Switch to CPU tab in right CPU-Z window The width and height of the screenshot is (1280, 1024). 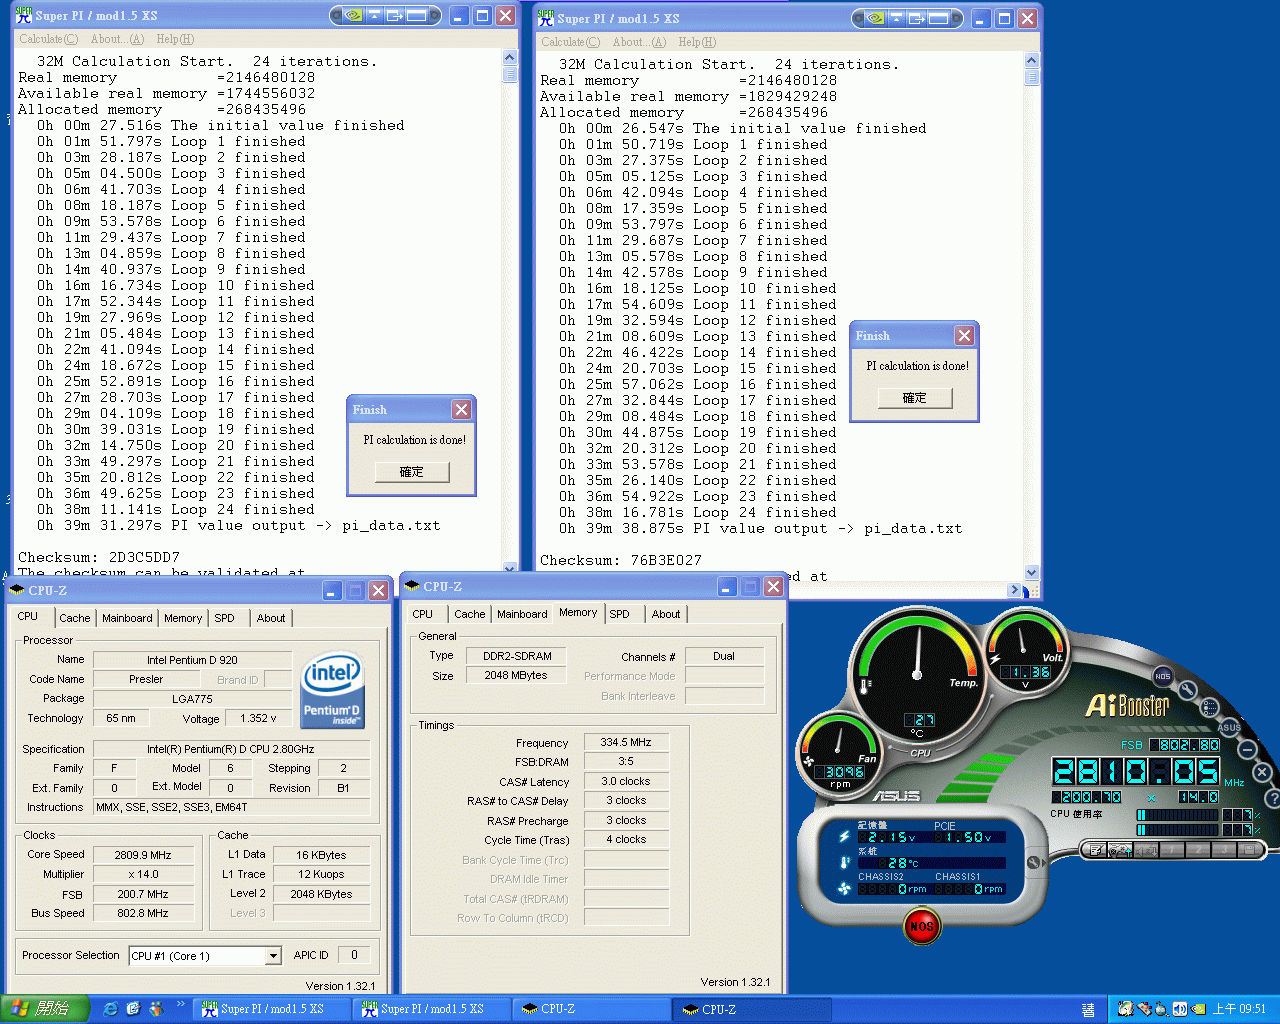coord(423,614)
